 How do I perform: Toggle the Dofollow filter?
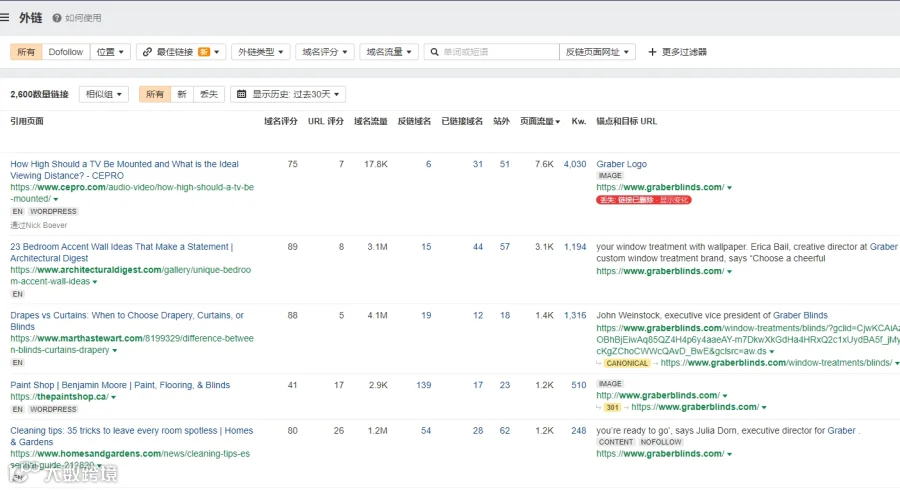point(65,52)
